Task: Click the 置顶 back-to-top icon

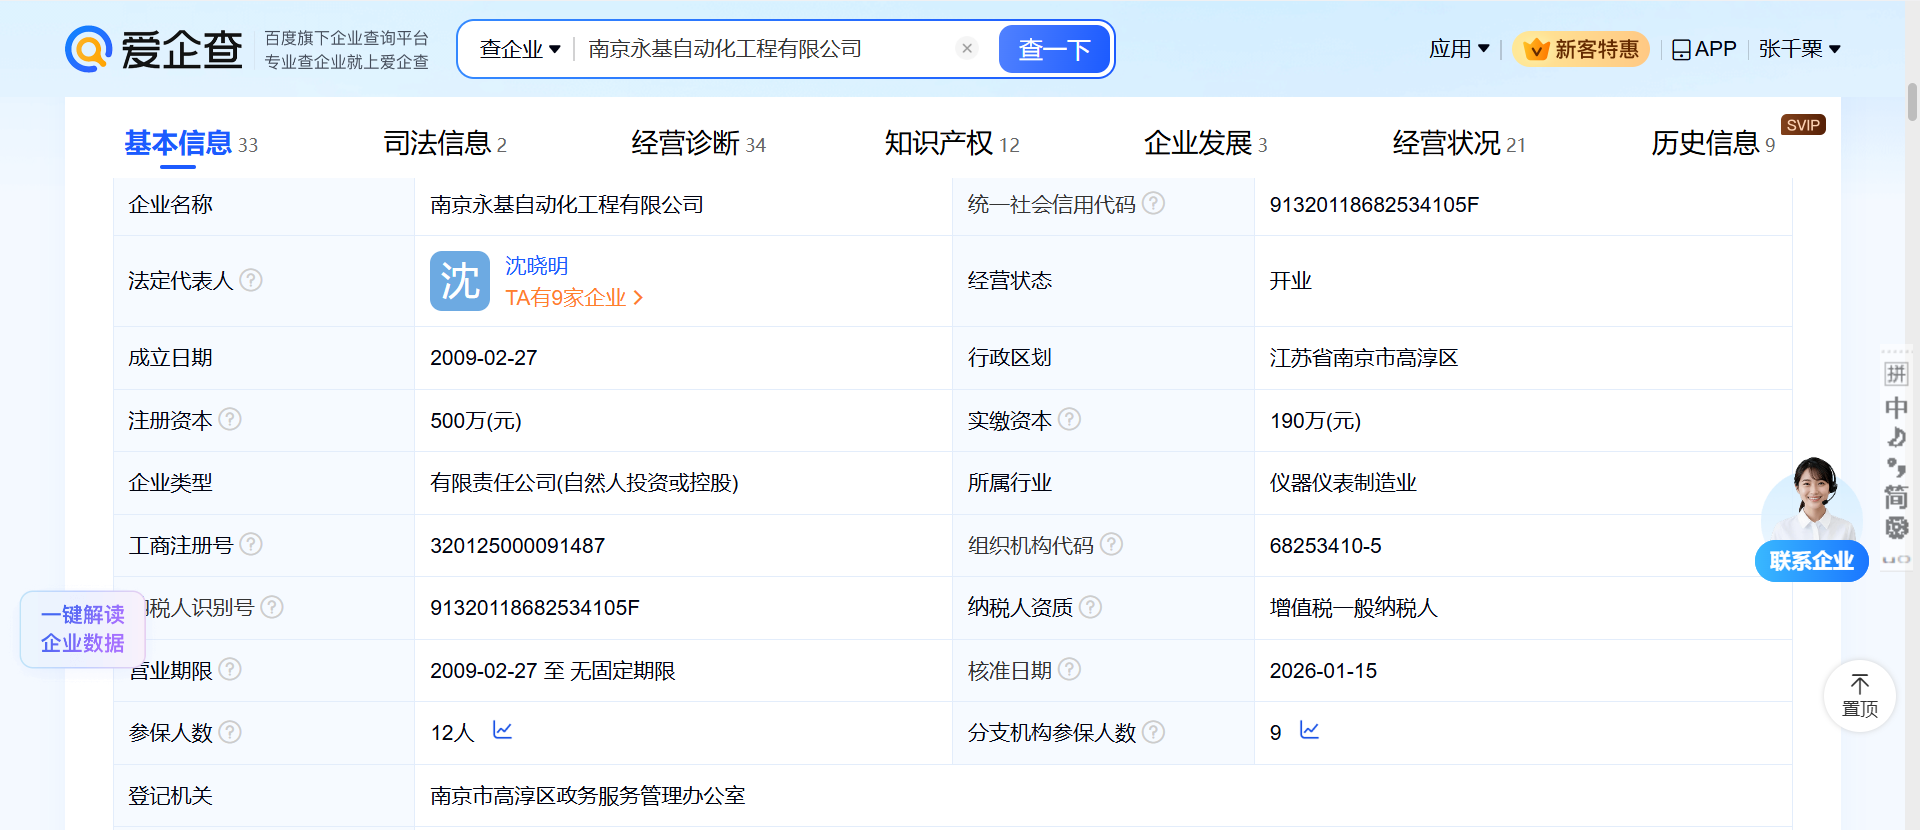Action: (x=1859, y=696)
